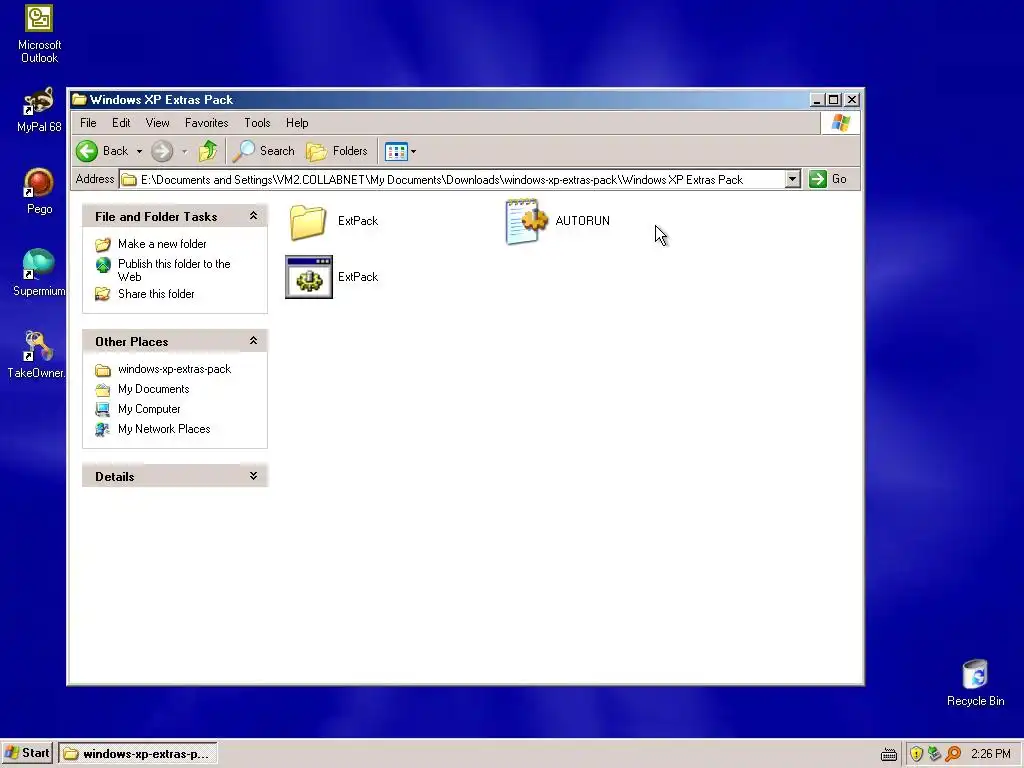
Task: Open the Tools menu
Action: click(x=257, y=123)
